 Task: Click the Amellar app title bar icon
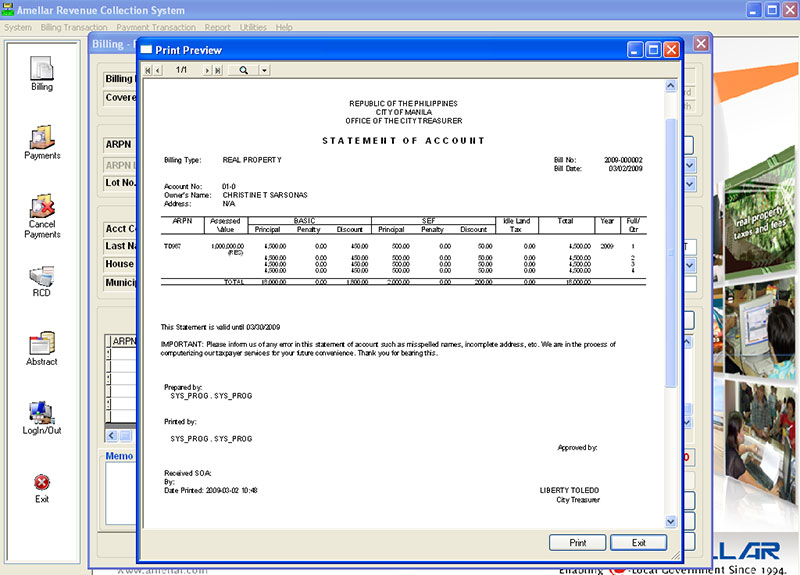pos(8,10)
